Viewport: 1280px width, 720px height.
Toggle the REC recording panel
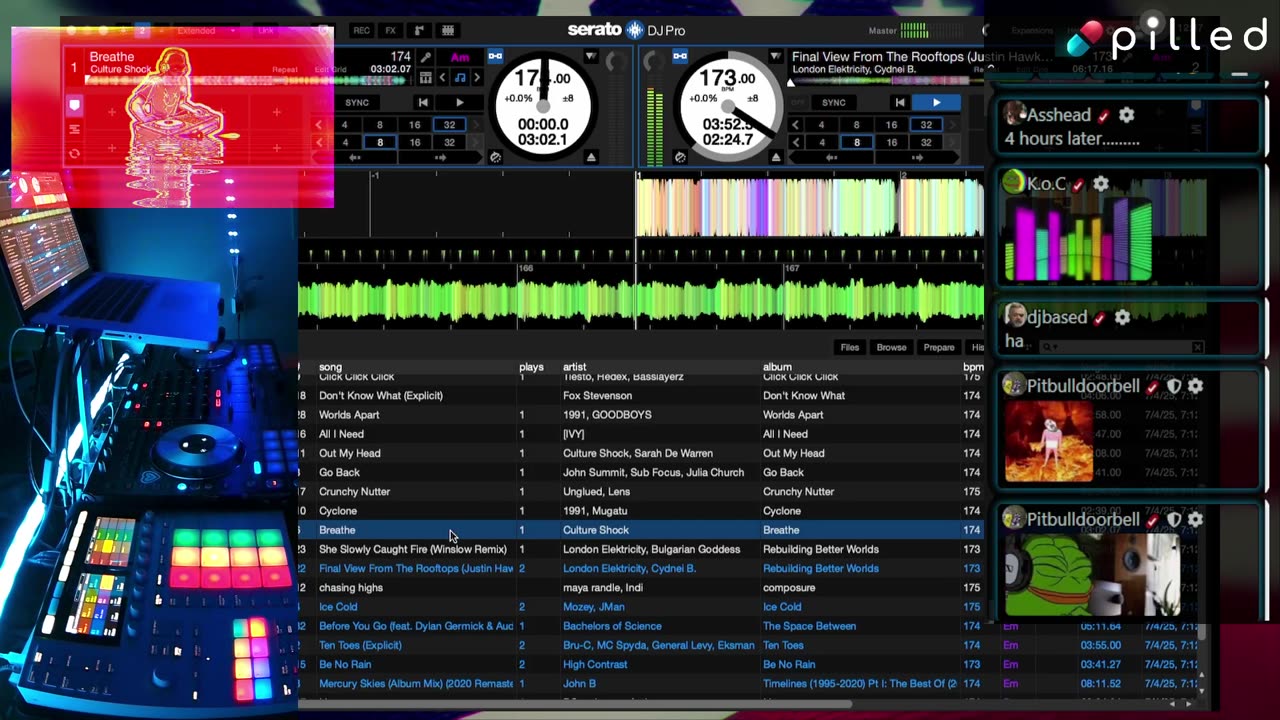[x=362, y=31]
